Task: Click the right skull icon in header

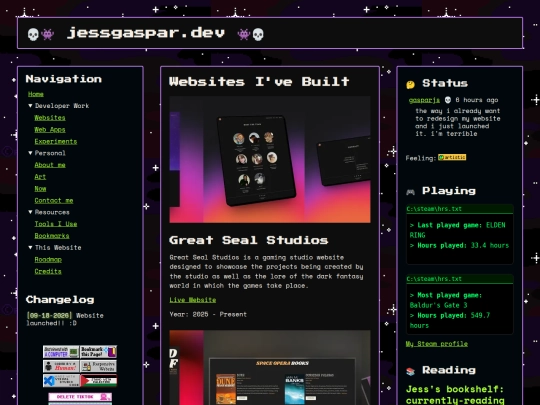Action: click(x=258, y=34)
